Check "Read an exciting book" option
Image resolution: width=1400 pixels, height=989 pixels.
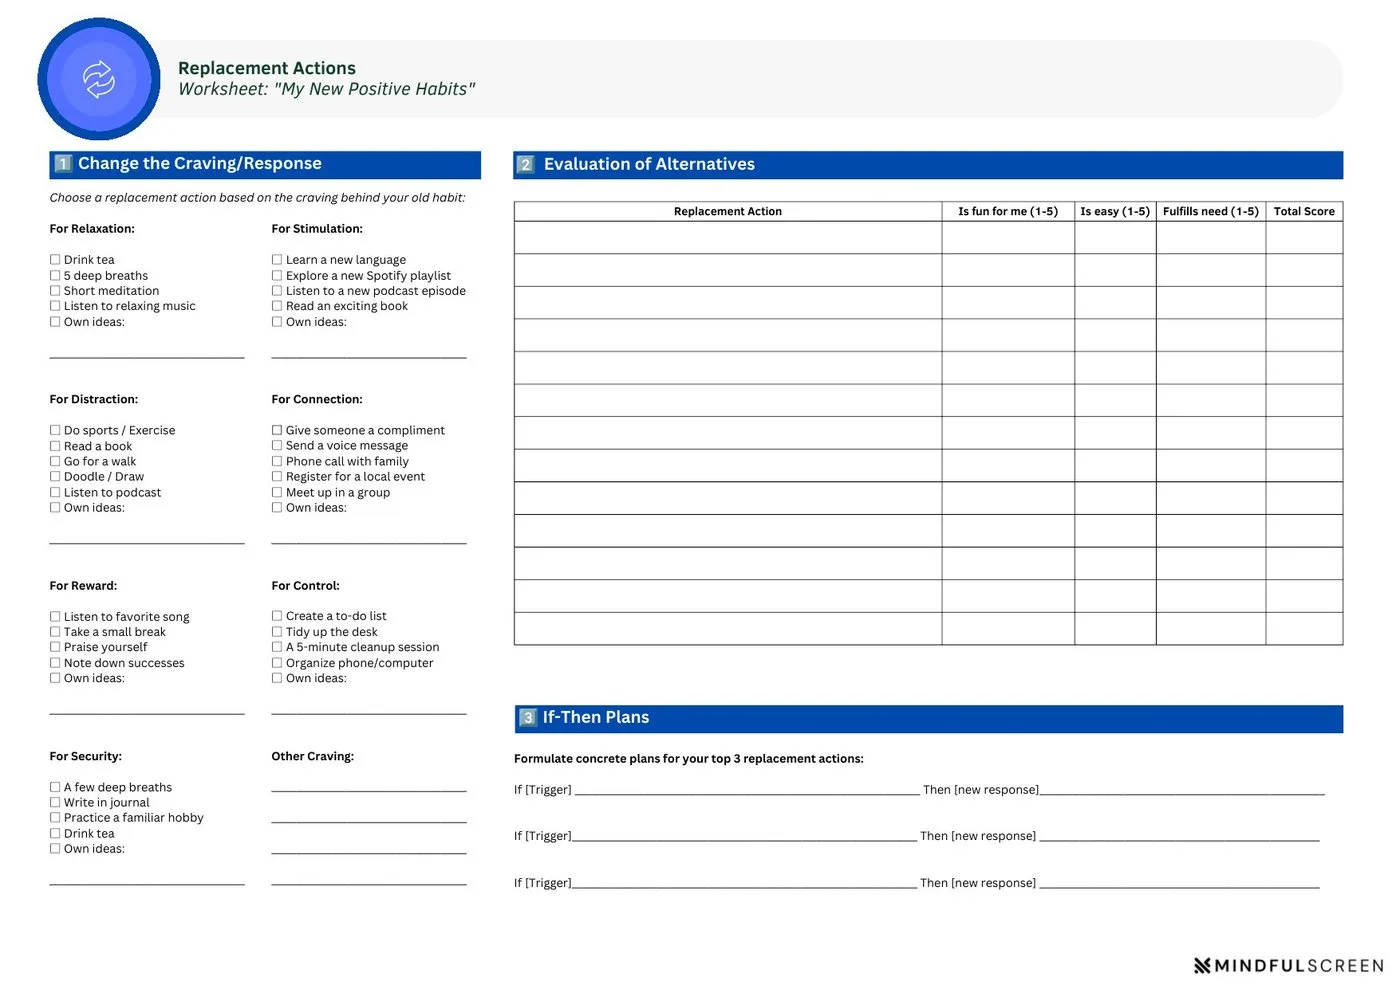(277, 306)
